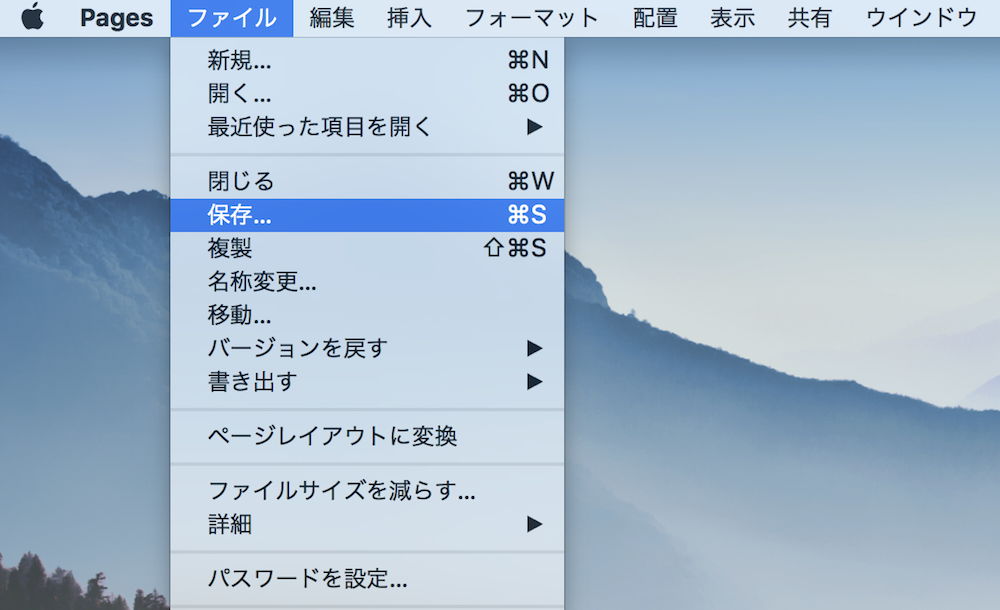Open the 挿入 menu
Image resolution: width=1000 pixels, height=610 pixels.
[x=409, y=18]
